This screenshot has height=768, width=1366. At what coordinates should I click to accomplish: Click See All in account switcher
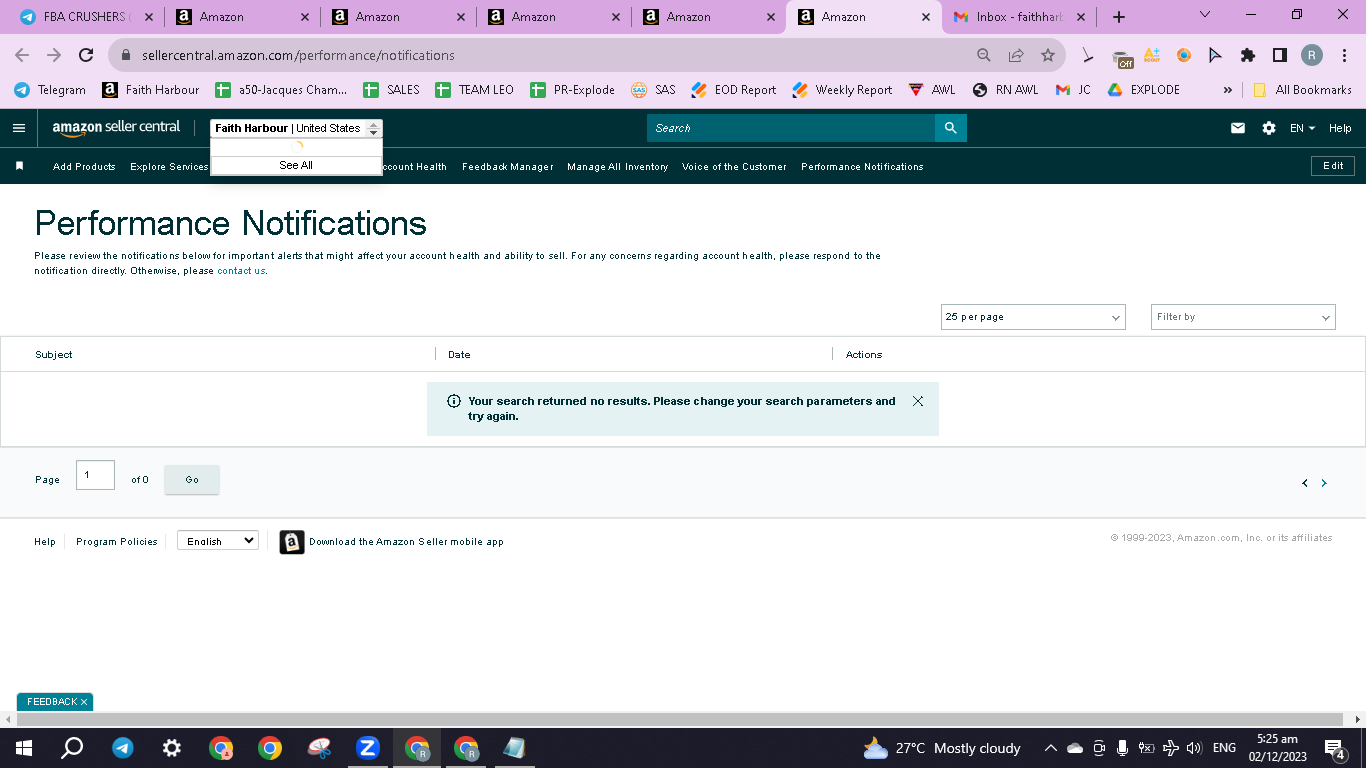[296, 165]
